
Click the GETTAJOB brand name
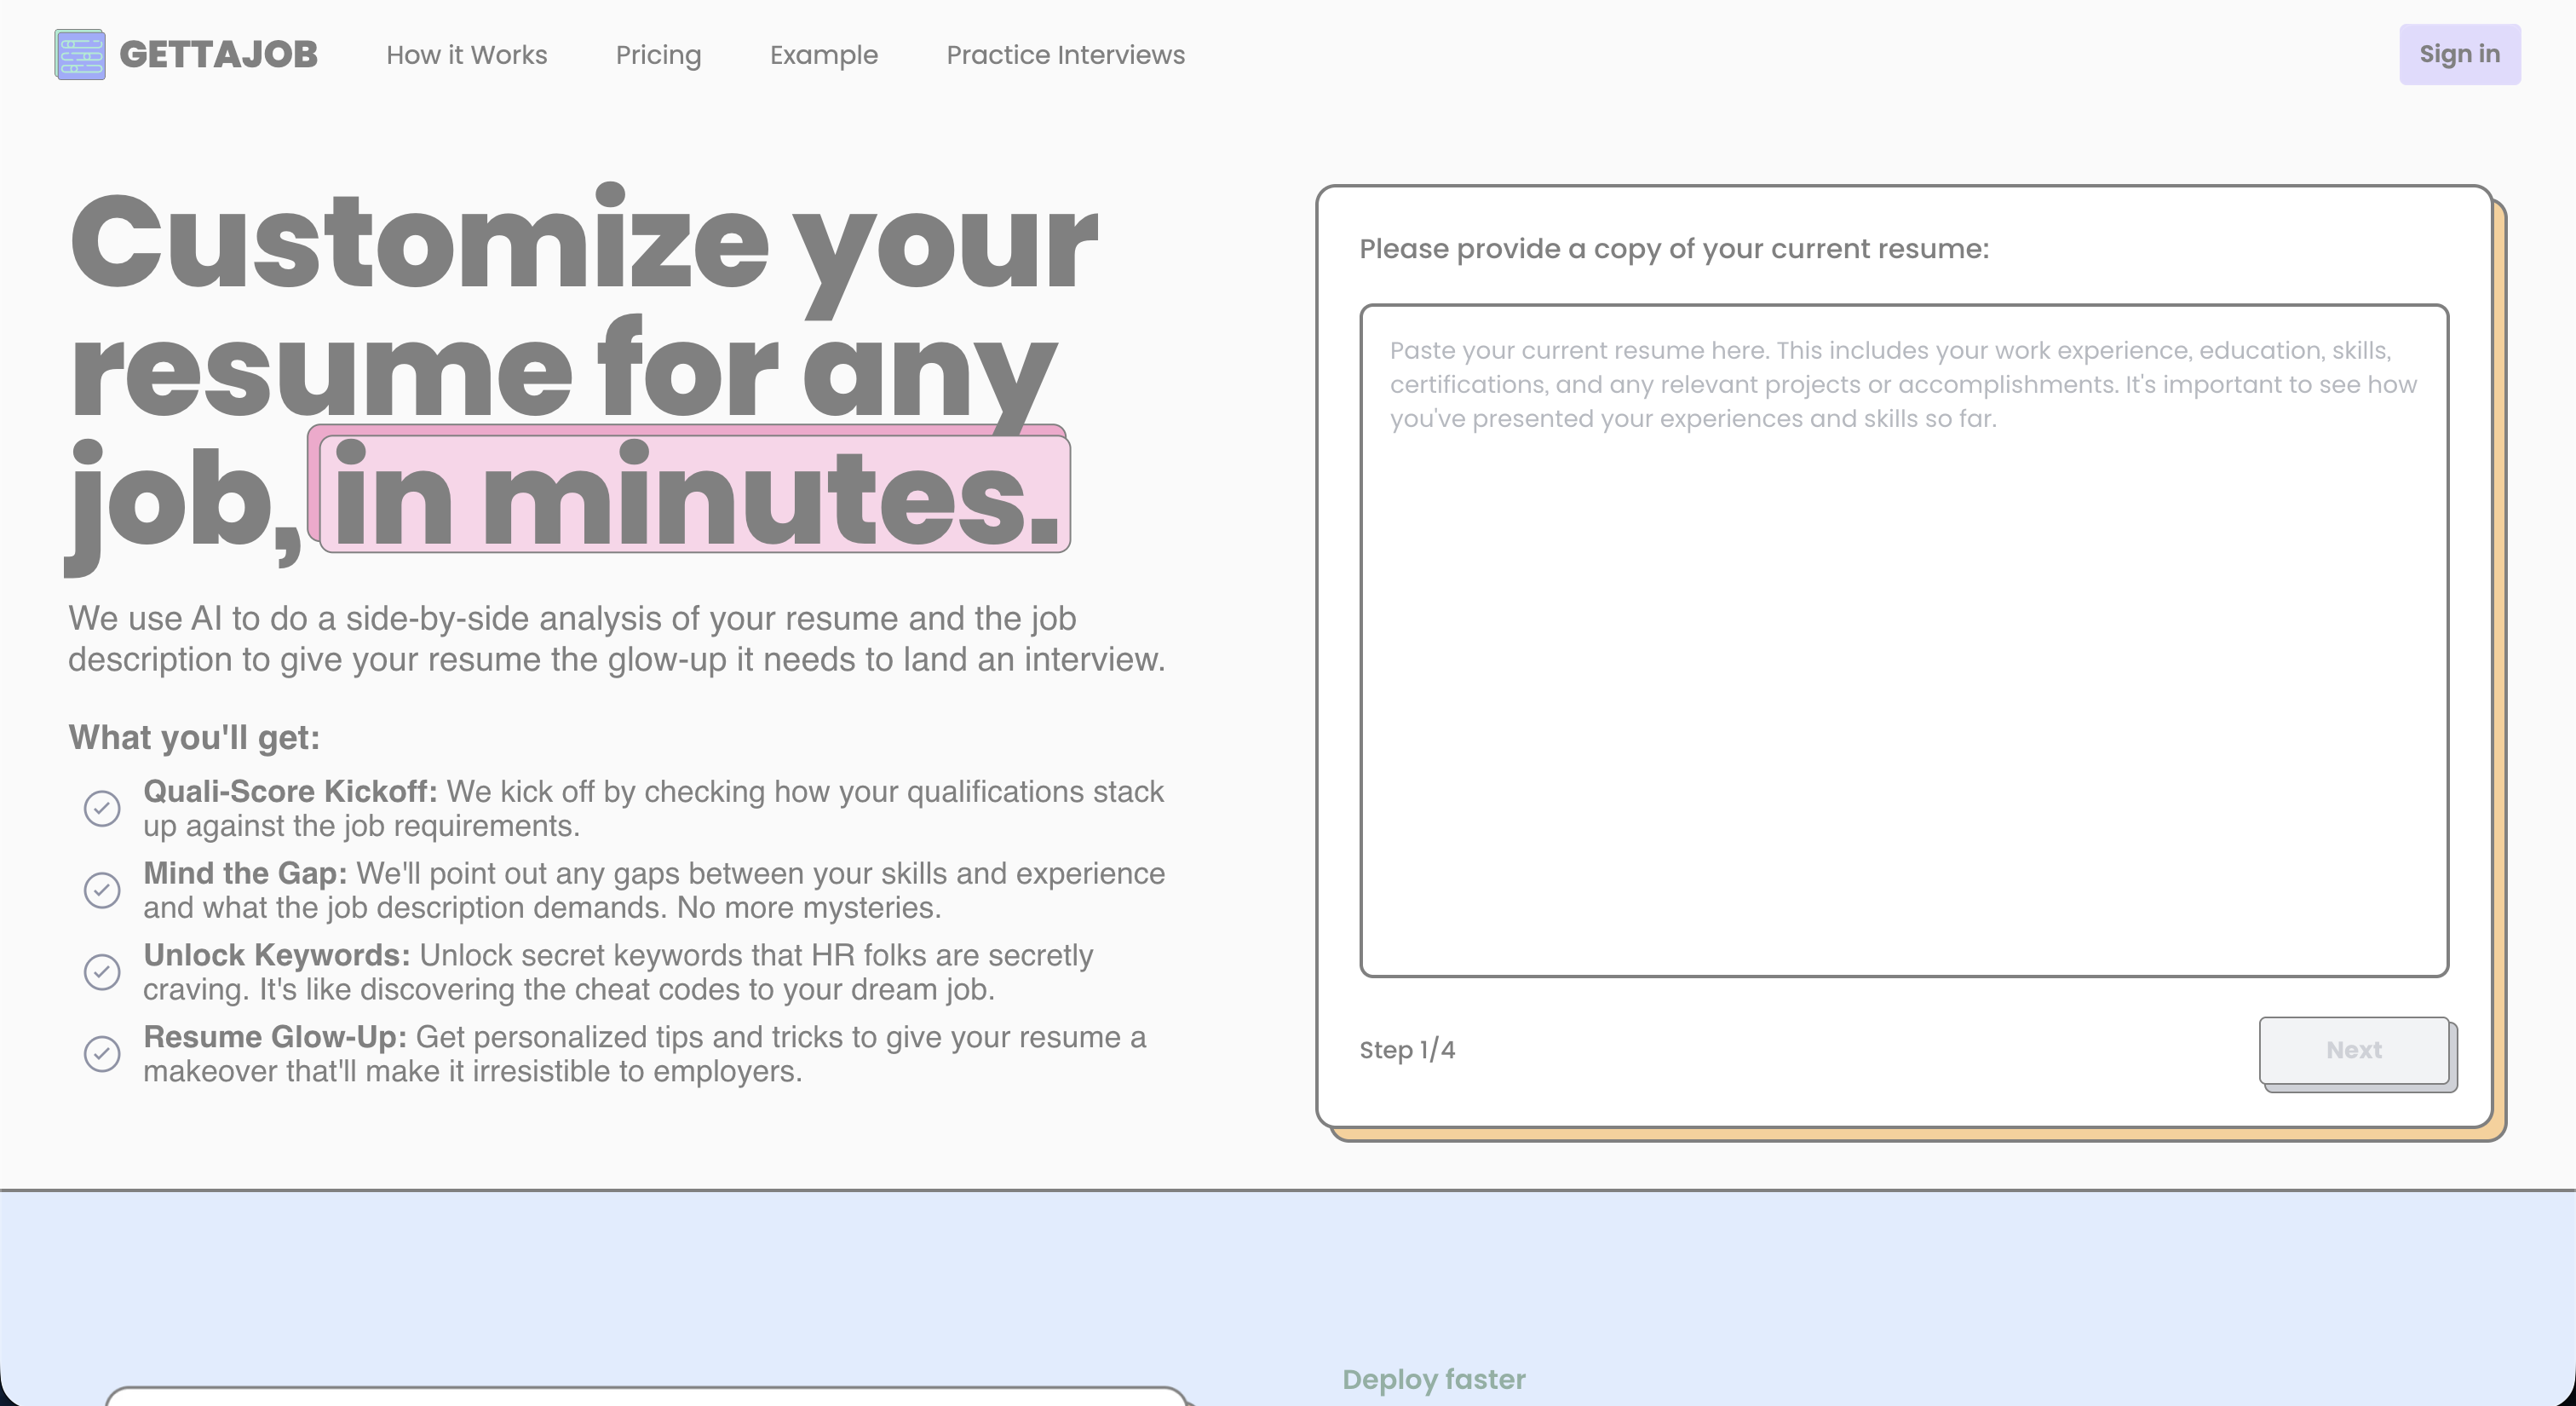(218, 54)
